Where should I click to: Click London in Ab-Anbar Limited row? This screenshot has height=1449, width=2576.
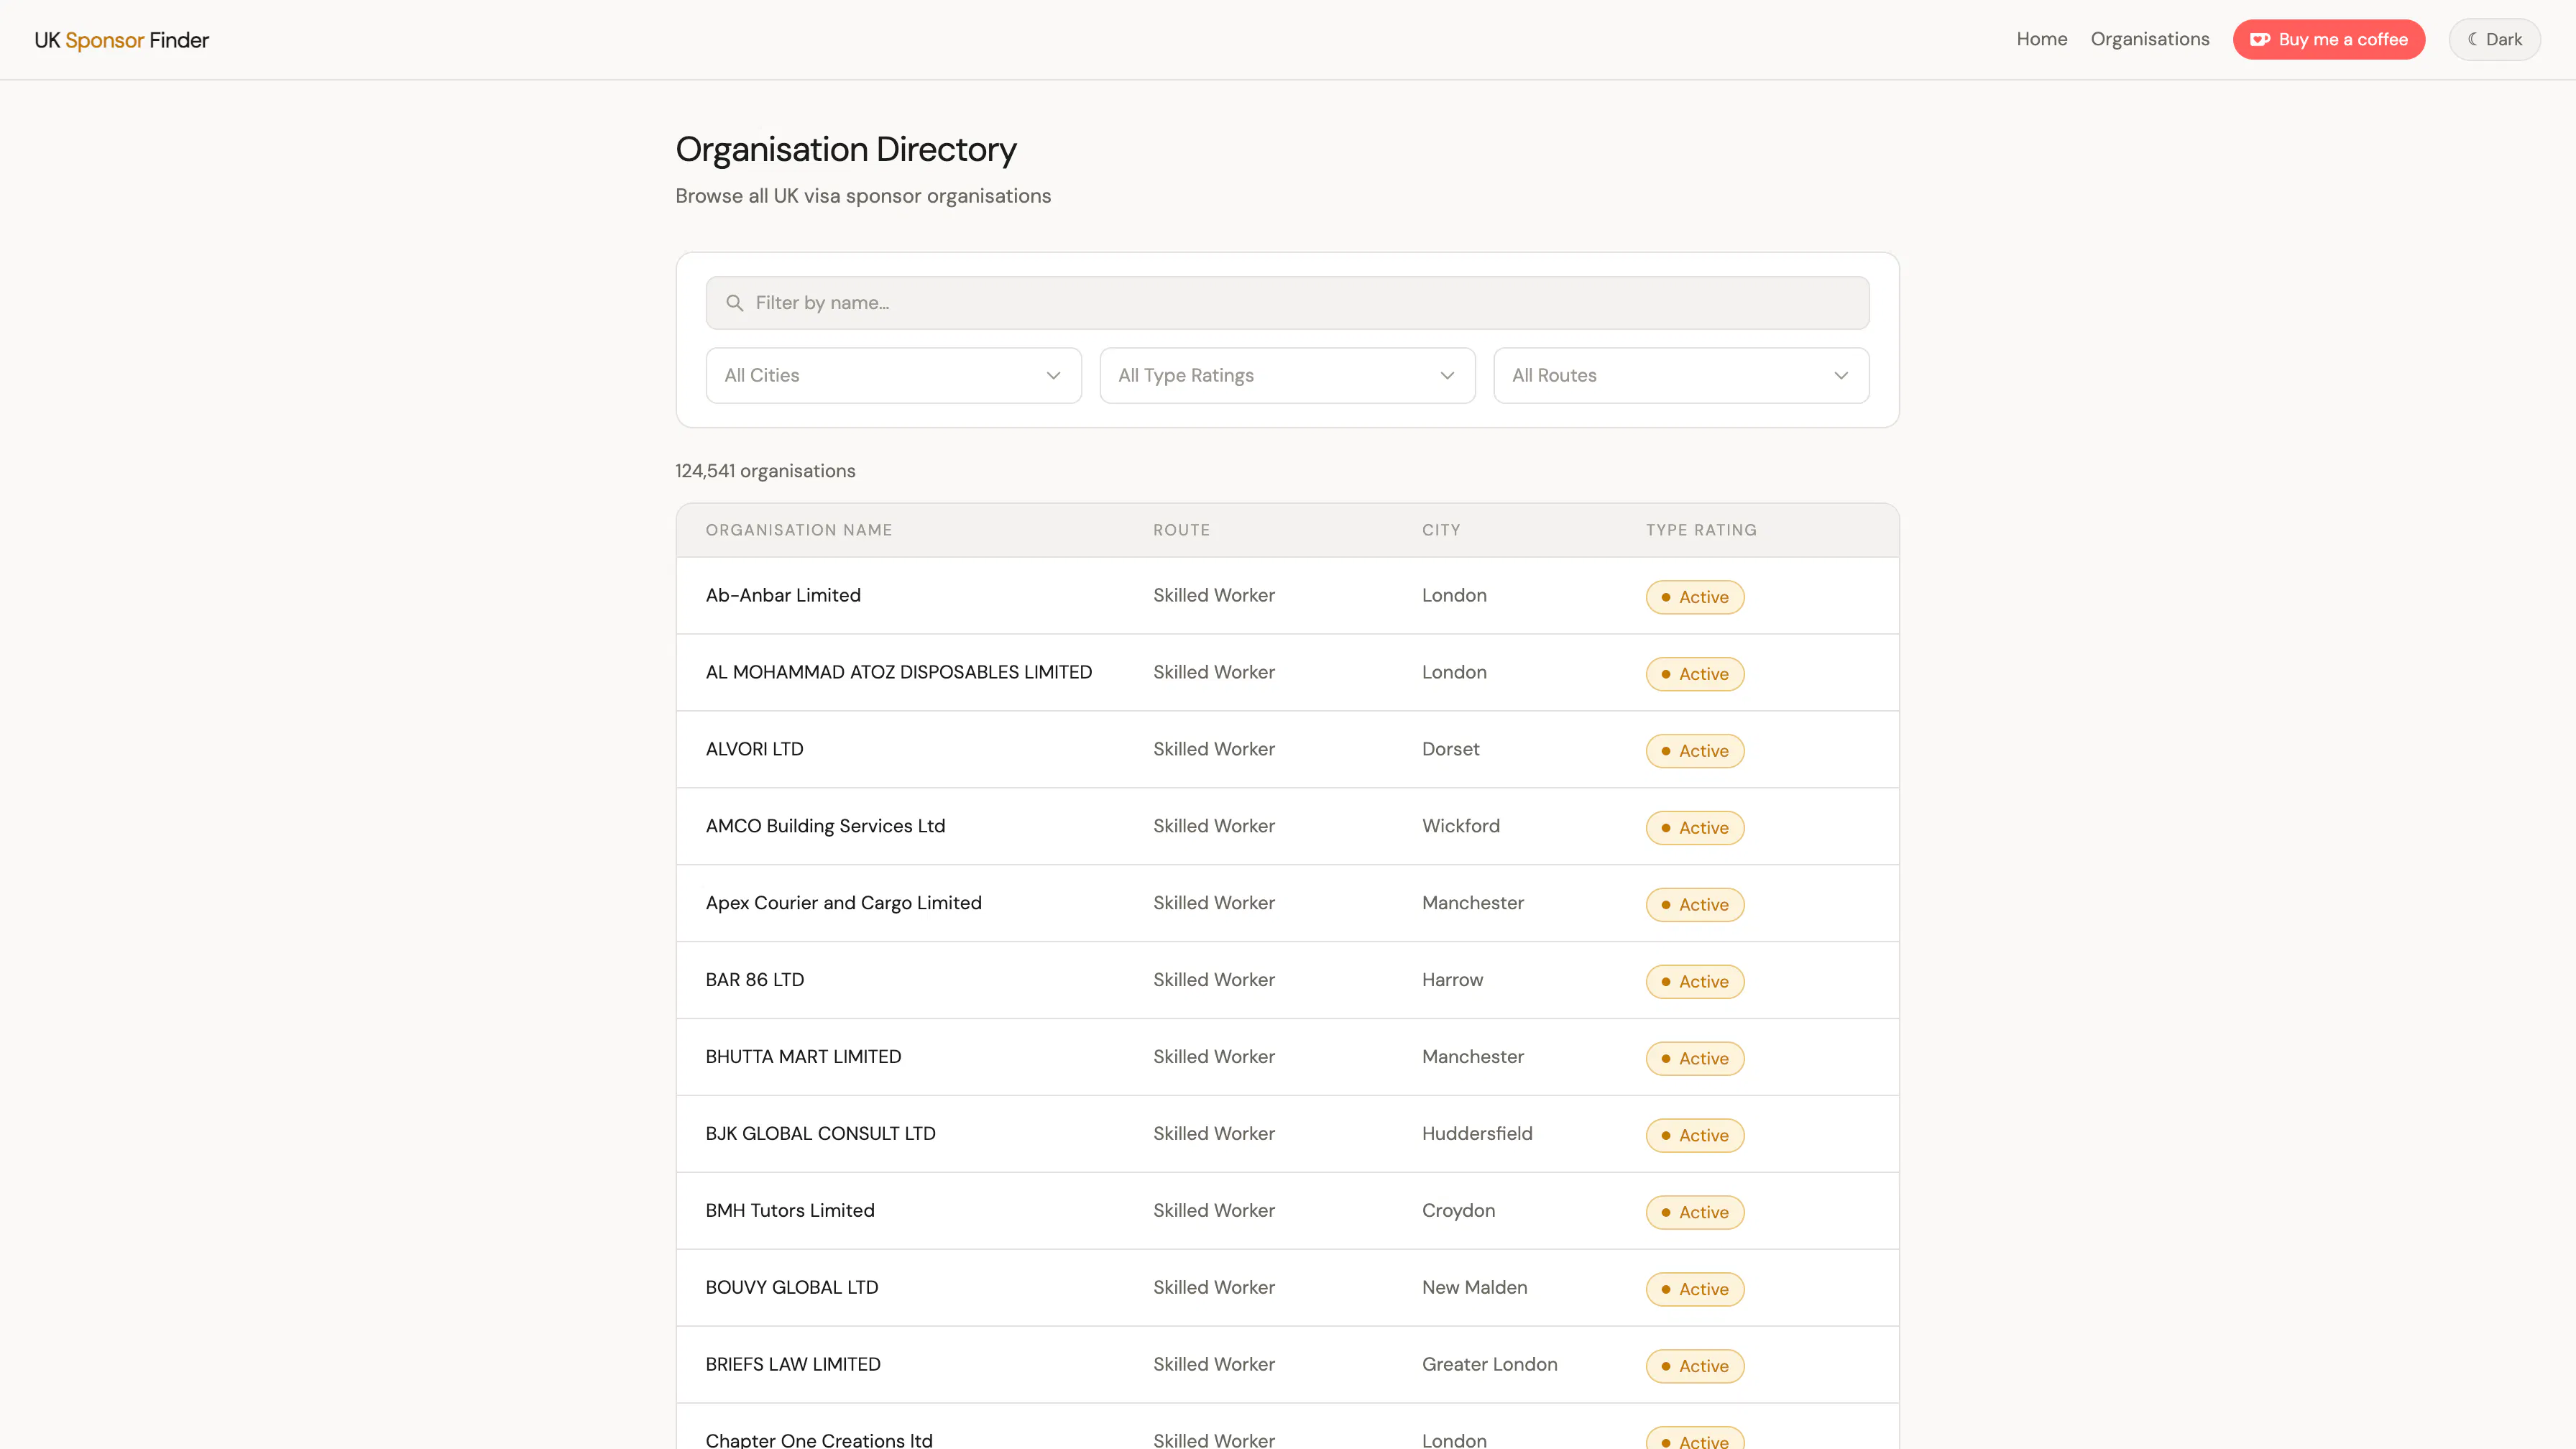click(x=1454, y=596)
